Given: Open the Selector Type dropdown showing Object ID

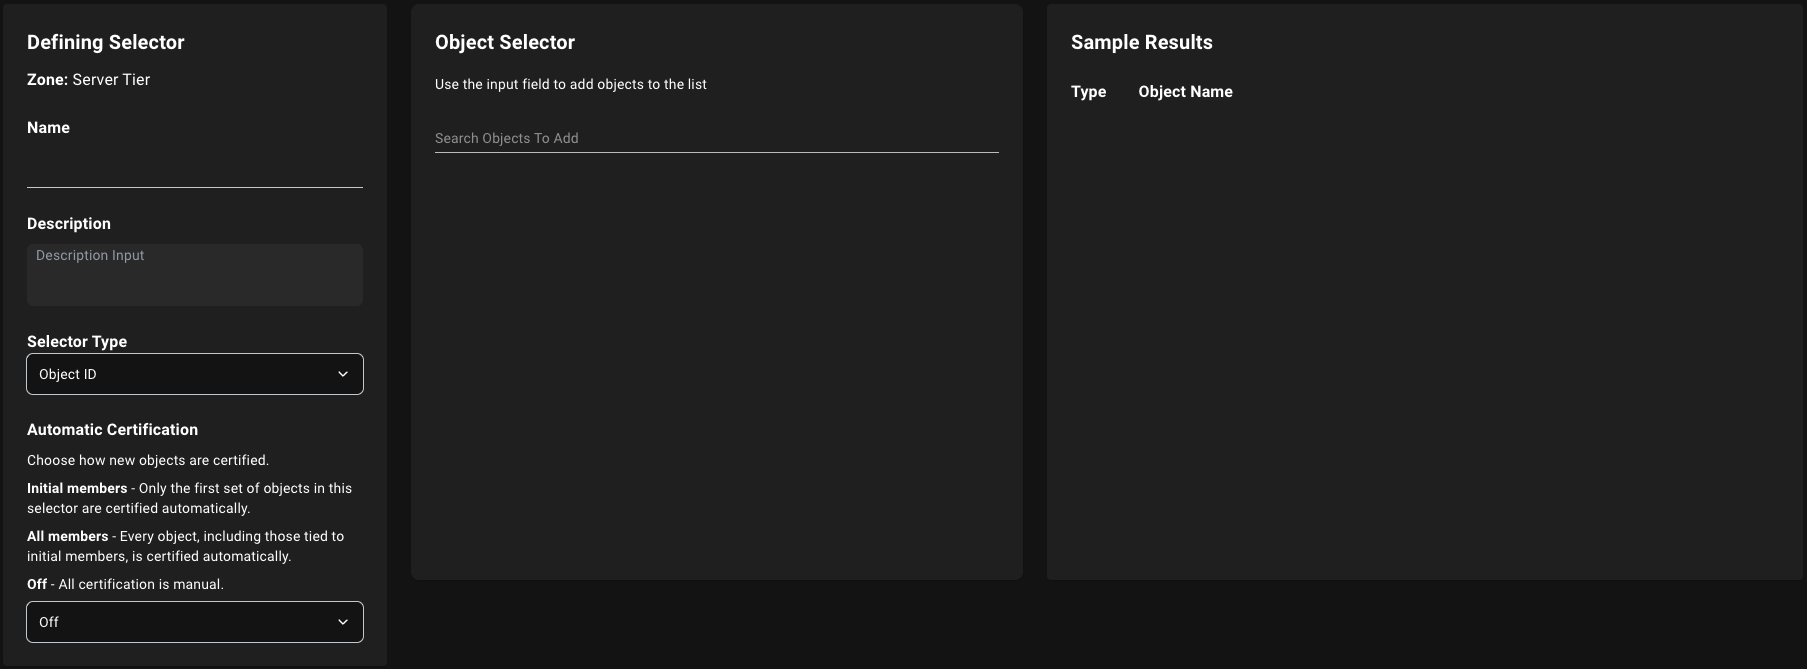Looking at the screenshot, I should coord(195,374).
